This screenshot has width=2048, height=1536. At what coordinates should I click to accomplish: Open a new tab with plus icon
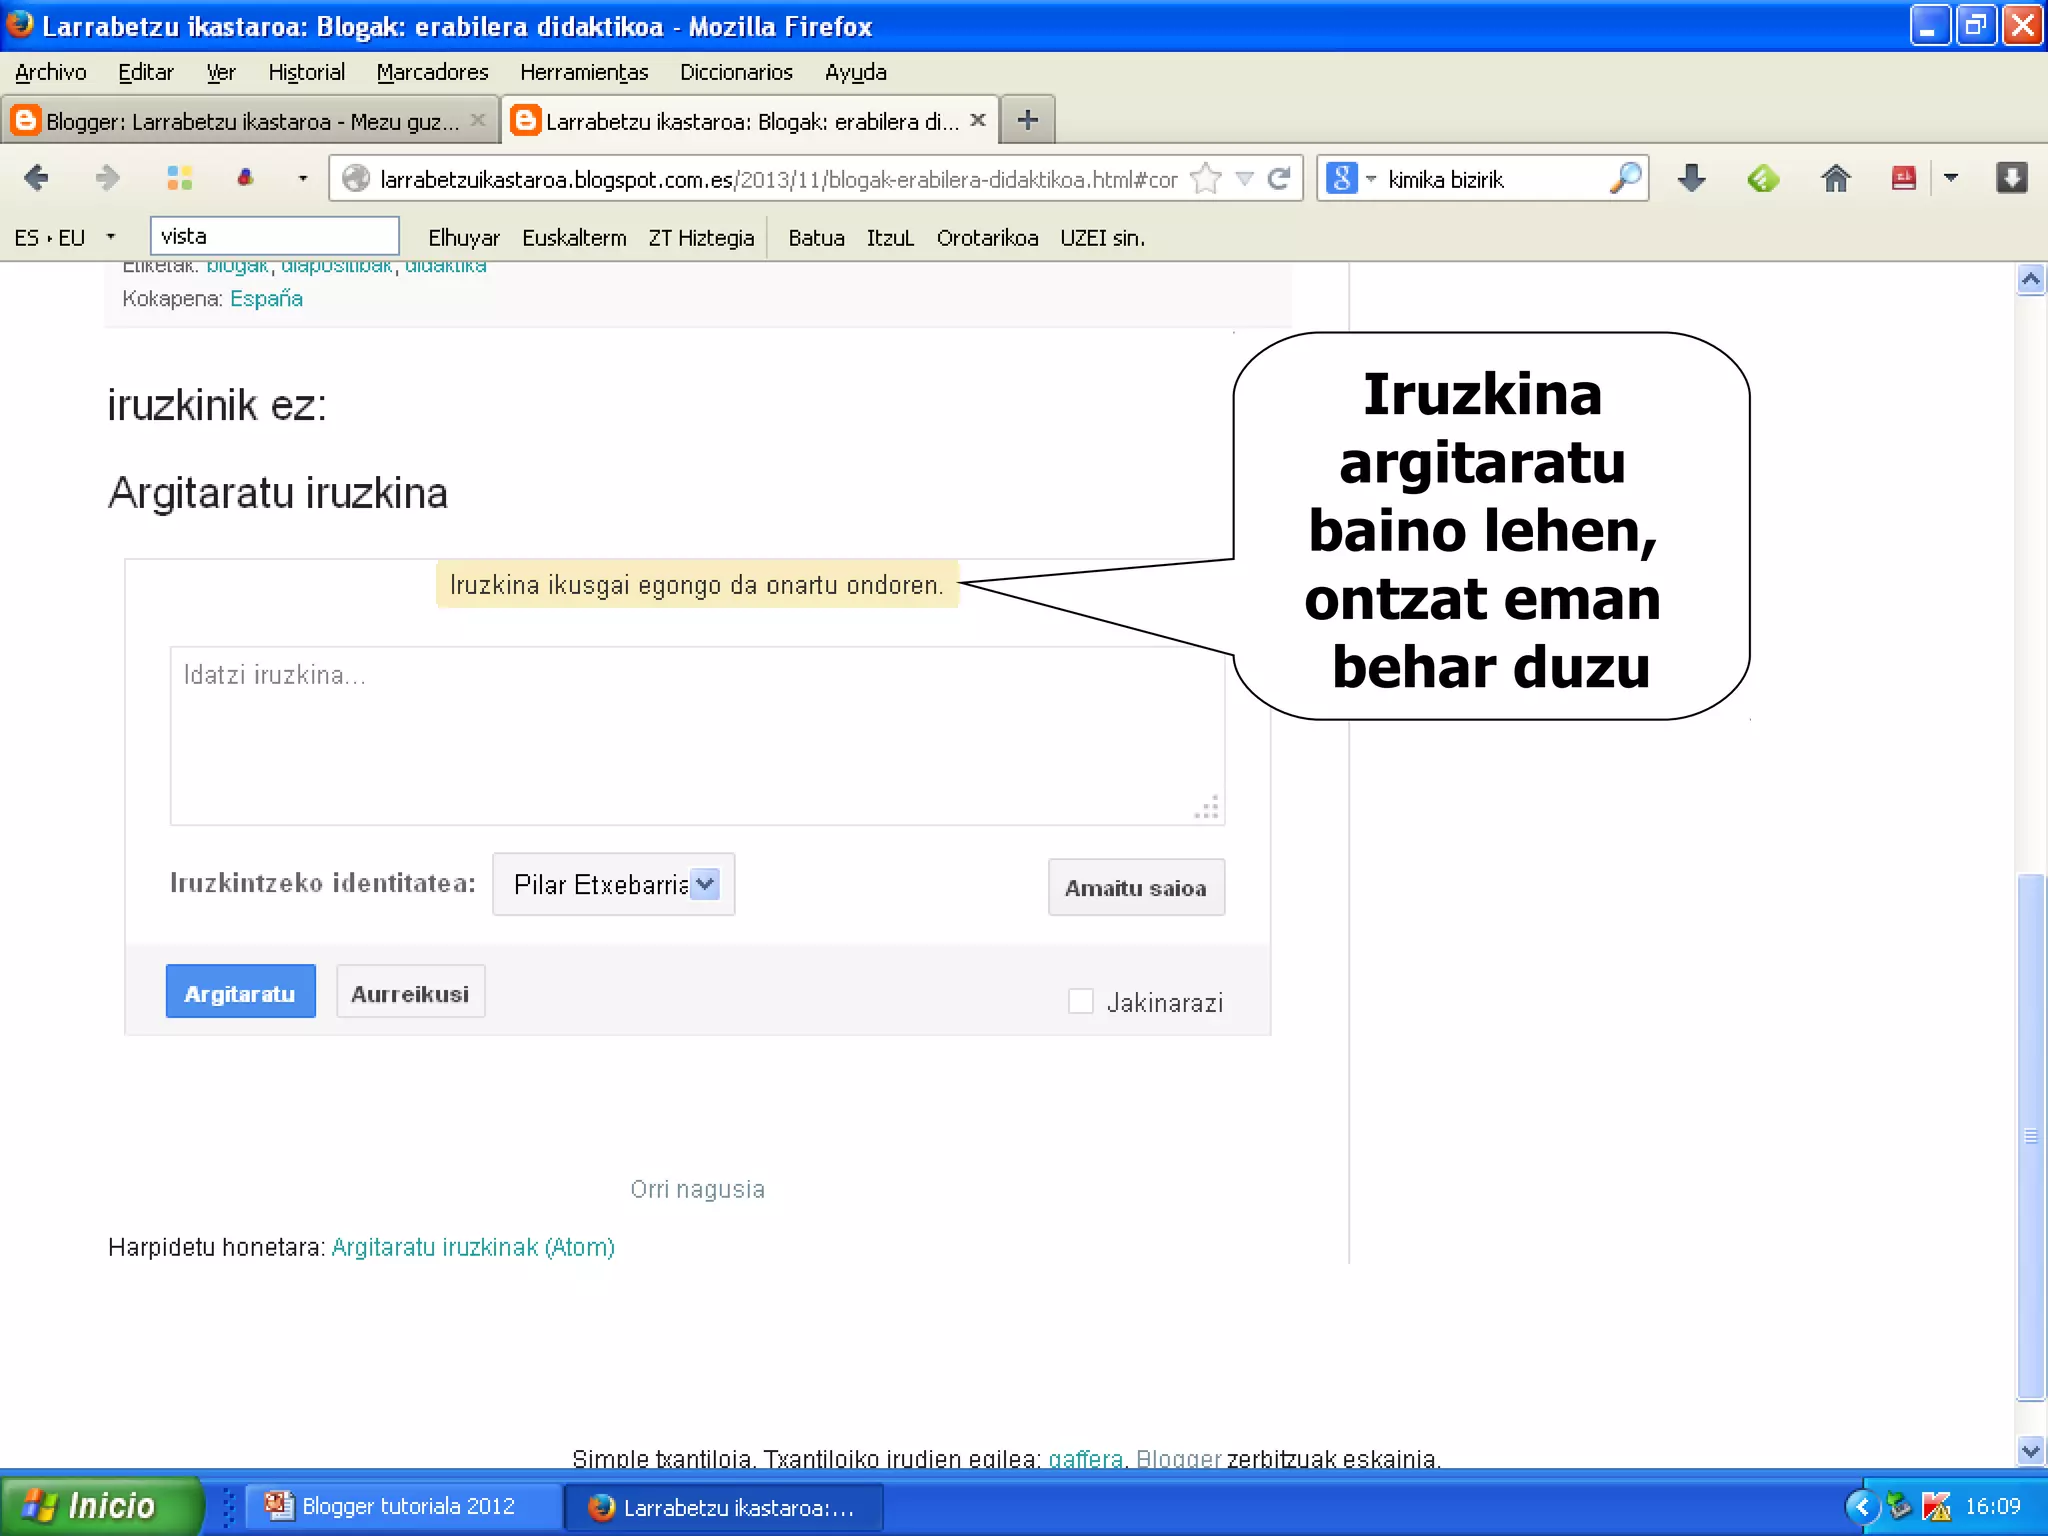click(x=1027, y=121)
